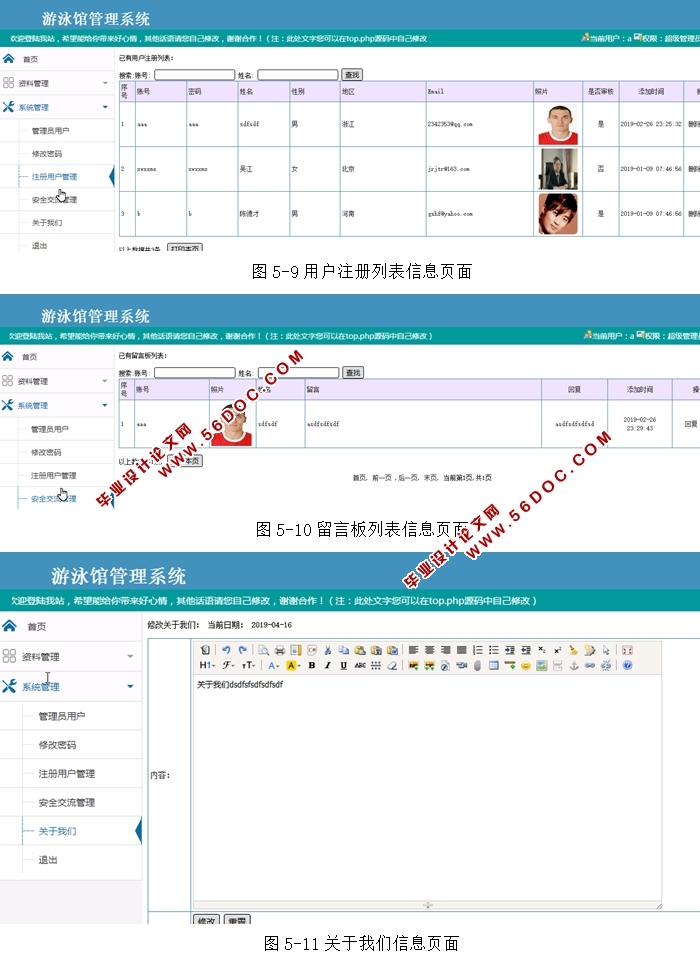The width and height of the screenshot is (700, 953).
Task: Open the font size (тT) dropdown
Action: pos(249,665)
